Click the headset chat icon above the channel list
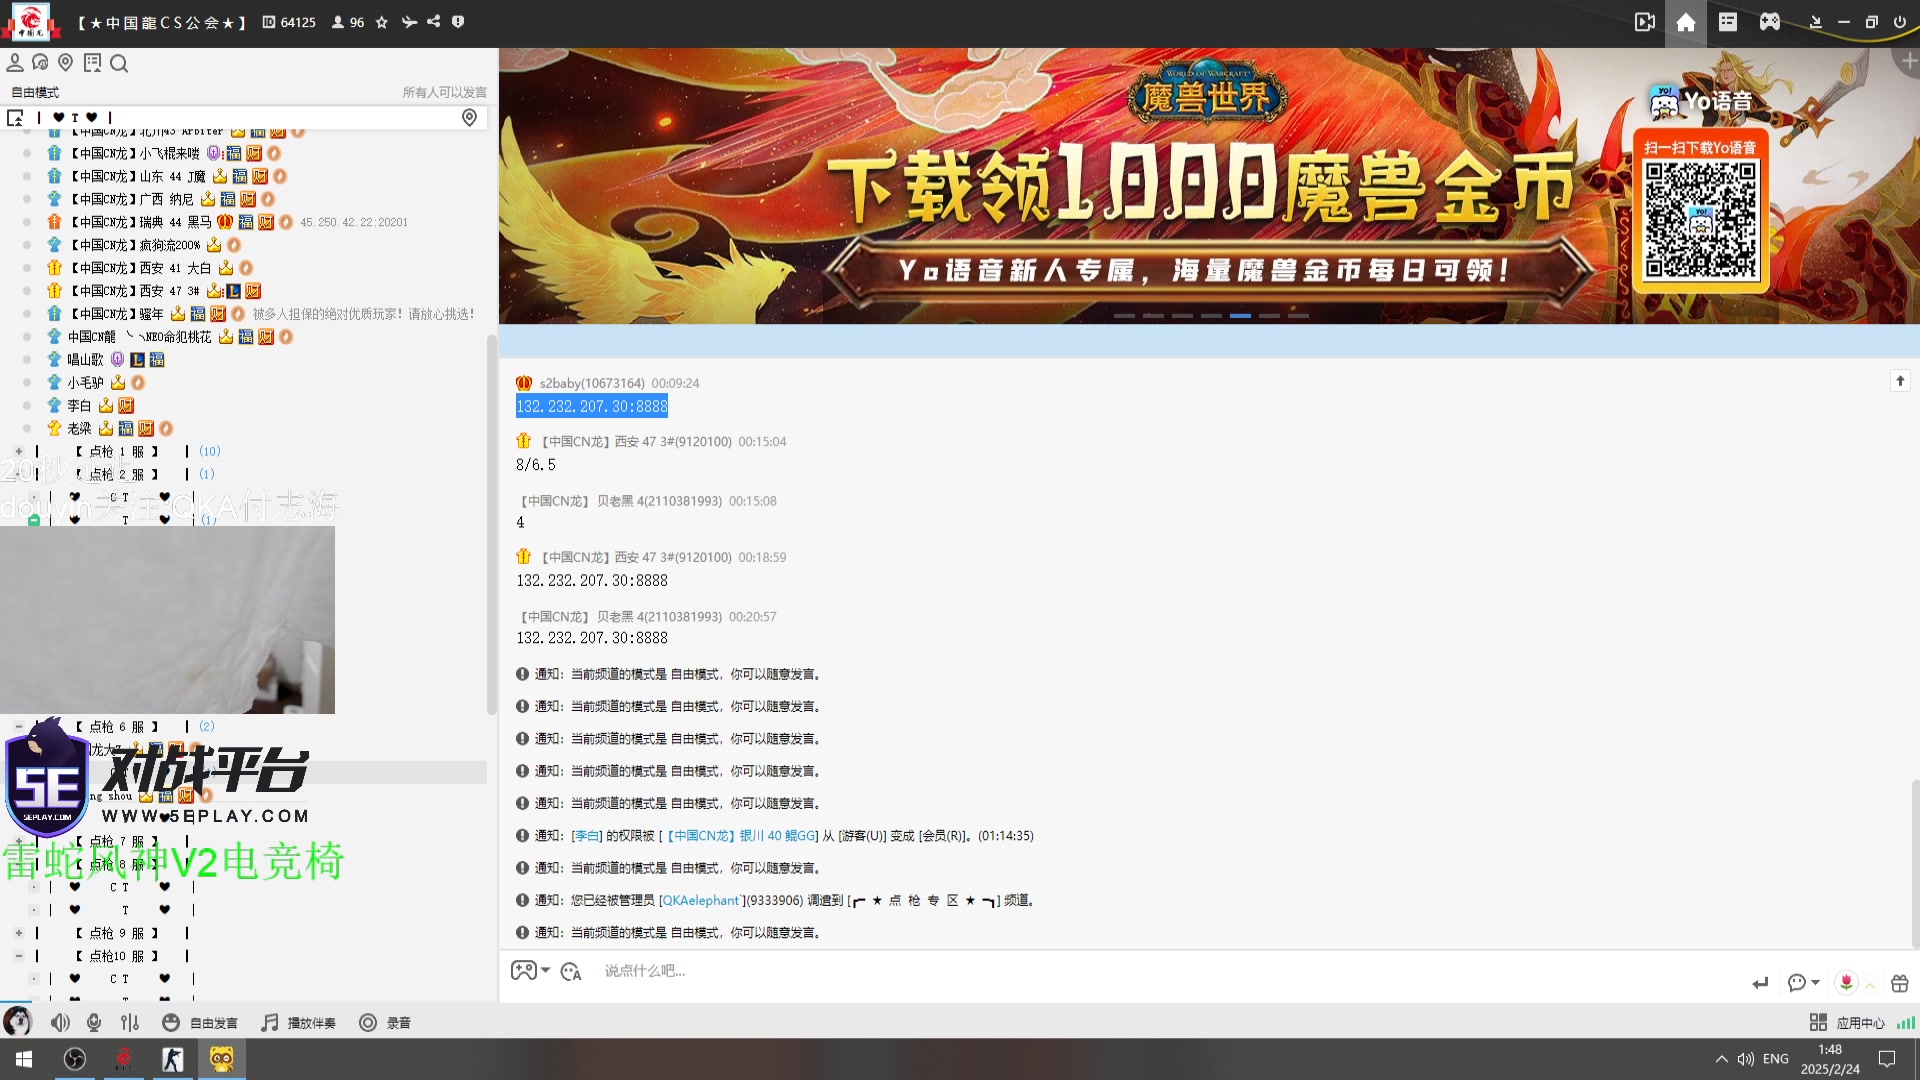Image resolution: width=1920 pixels, height=1080 pixels. click(x=40, y=63)
